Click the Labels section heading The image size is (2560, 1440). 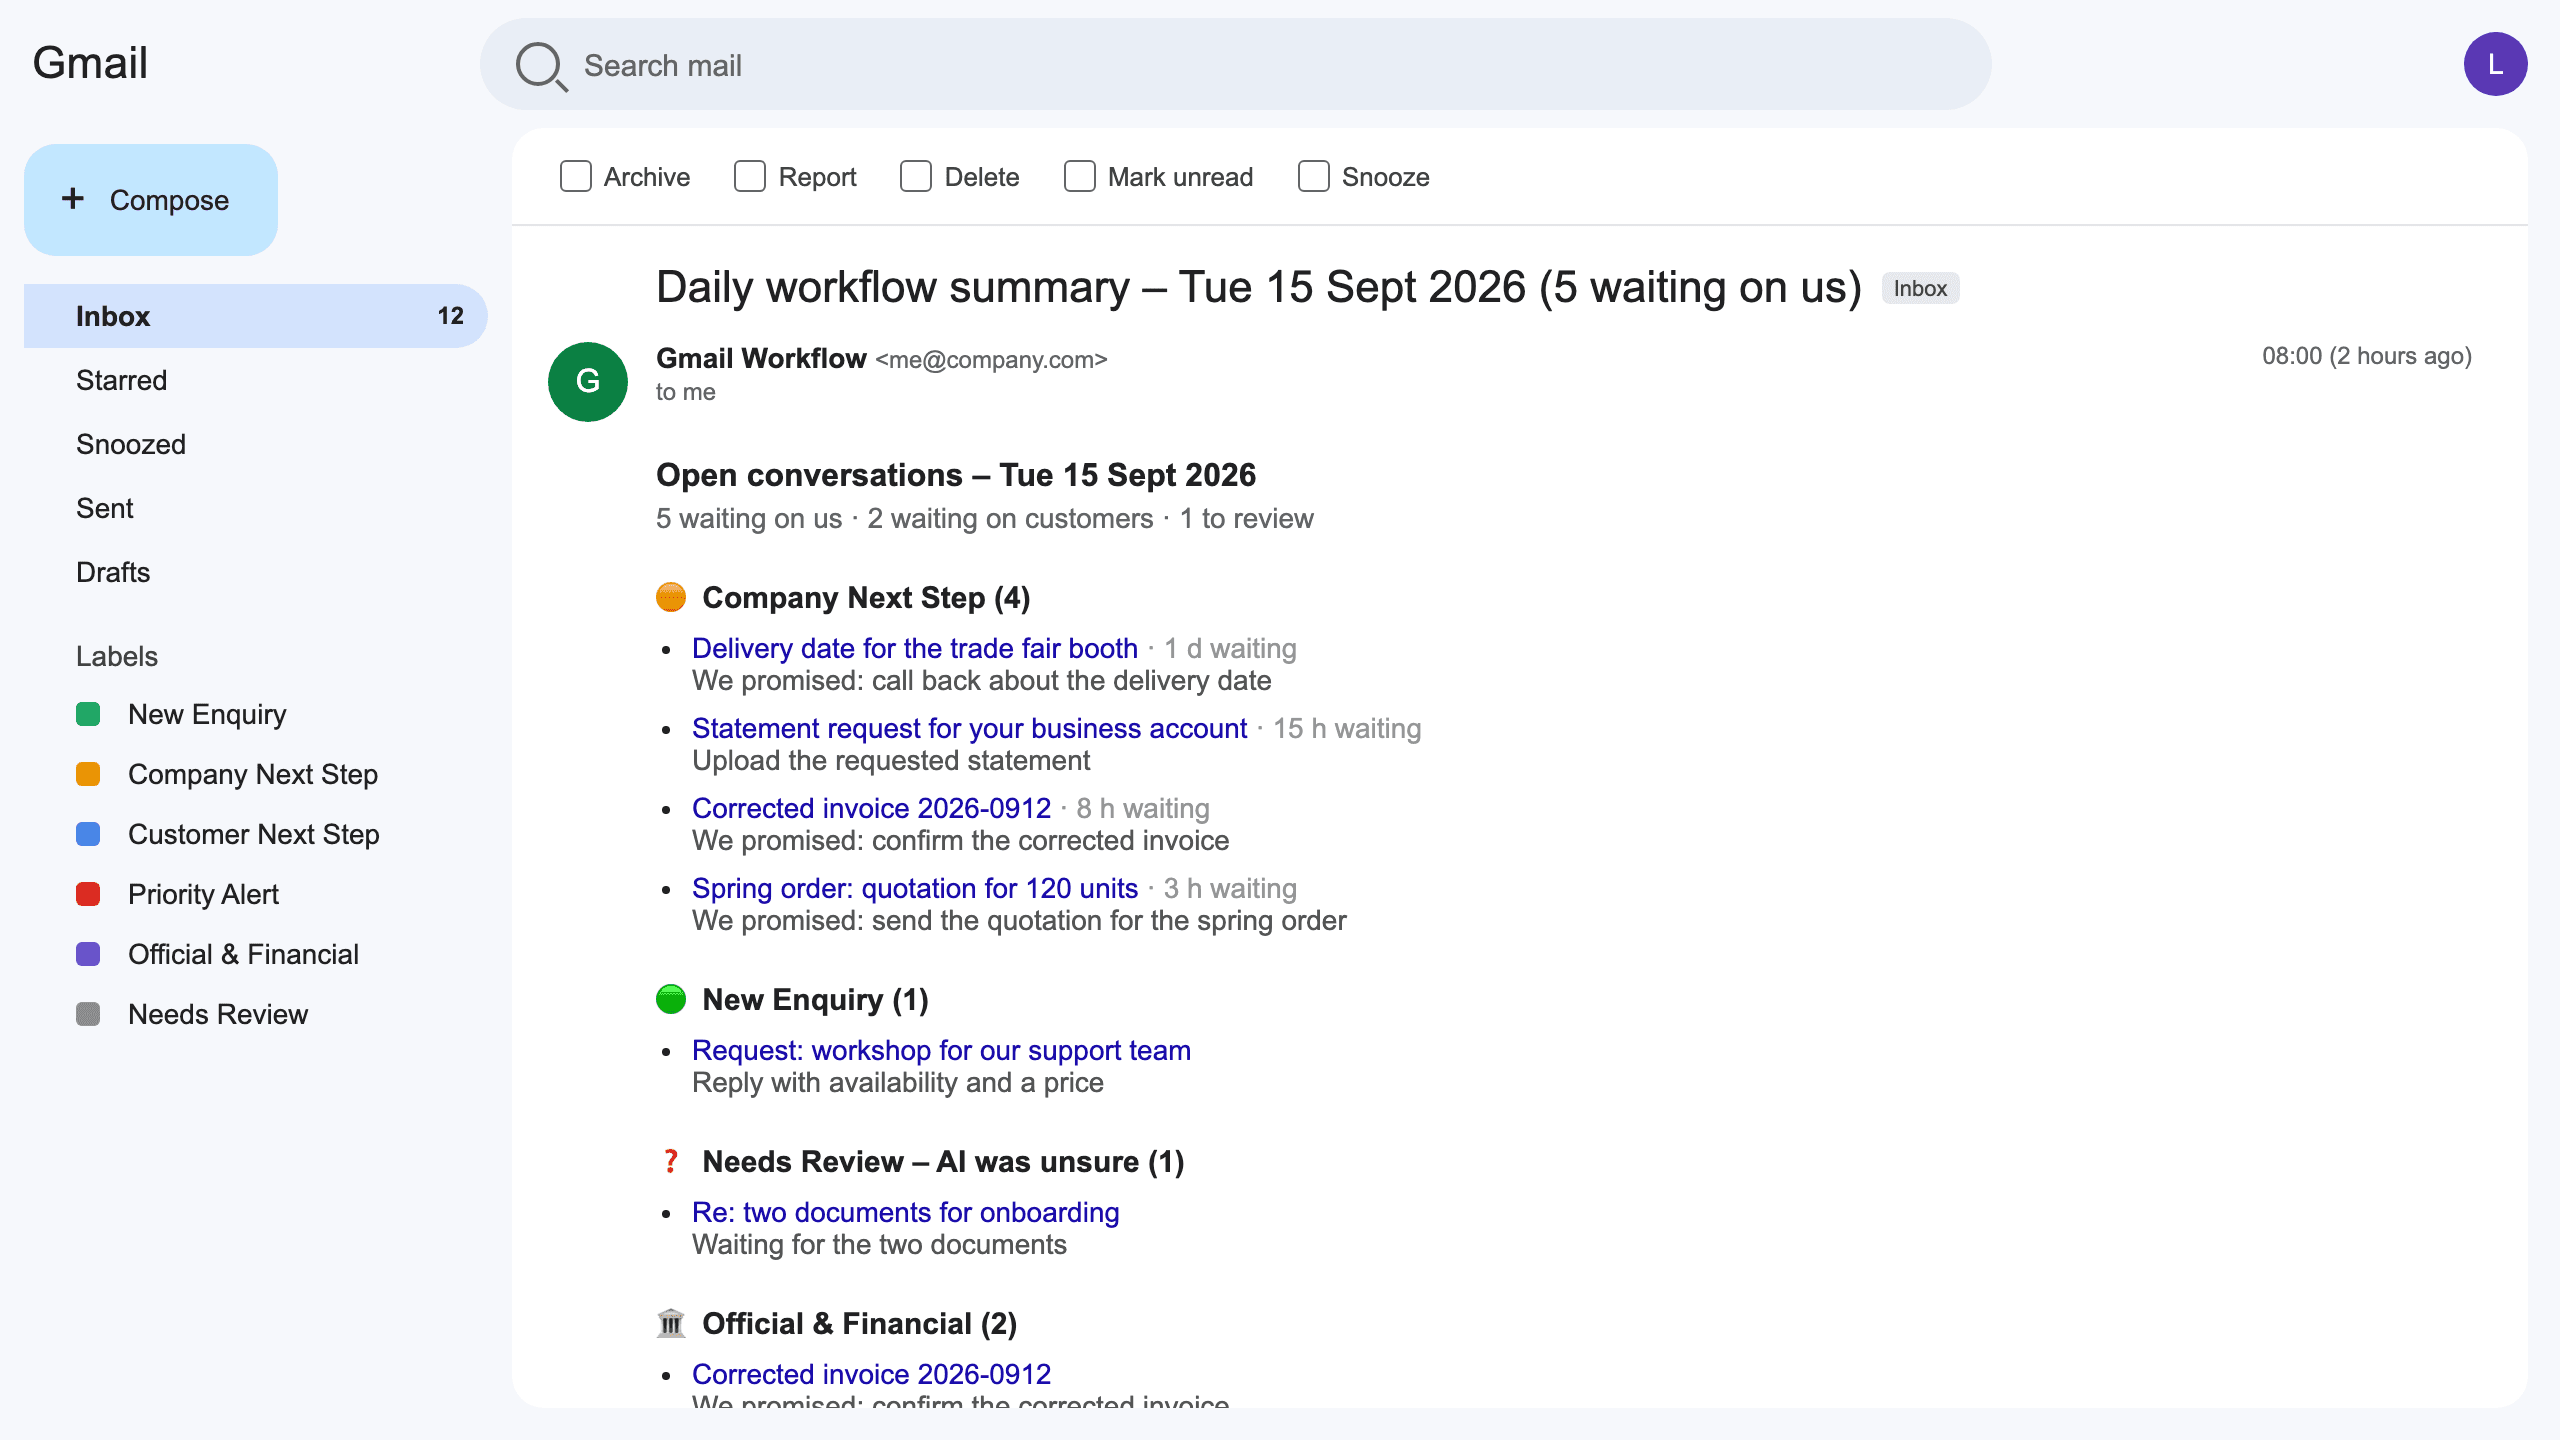click(x=117, y=656)
